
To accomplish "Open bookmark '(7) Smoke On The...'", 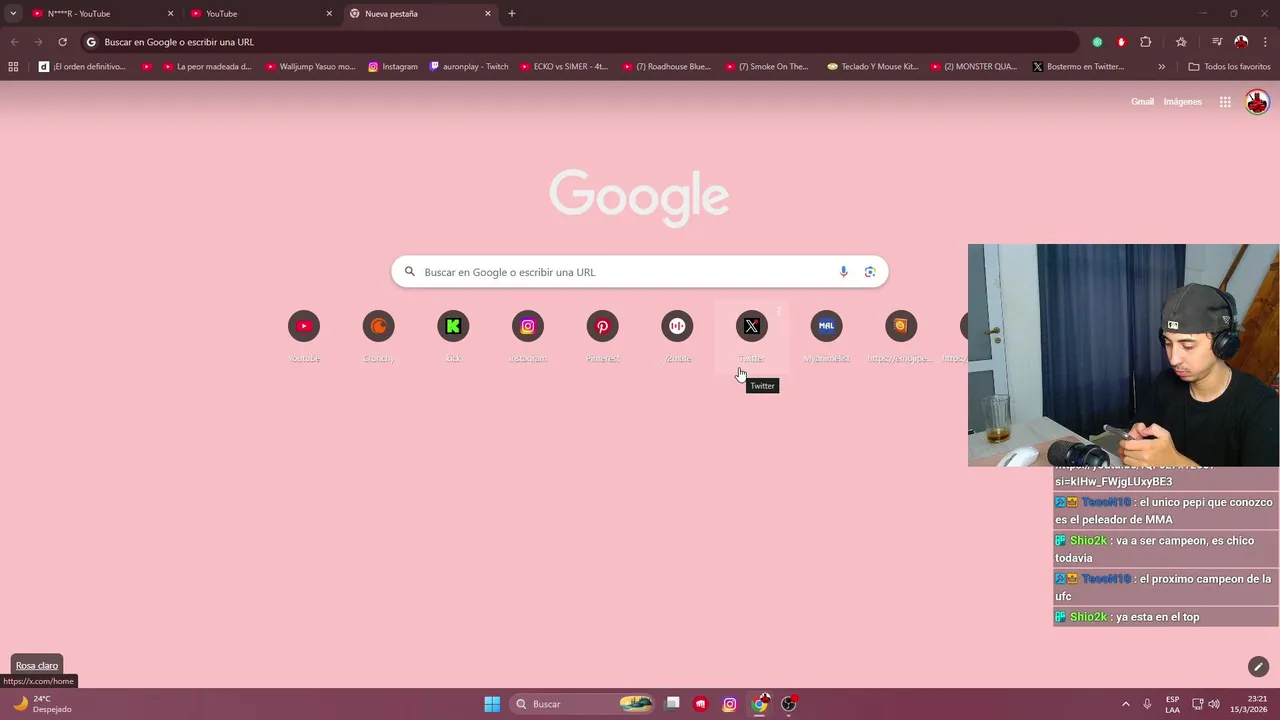I will tap(766, 67).
